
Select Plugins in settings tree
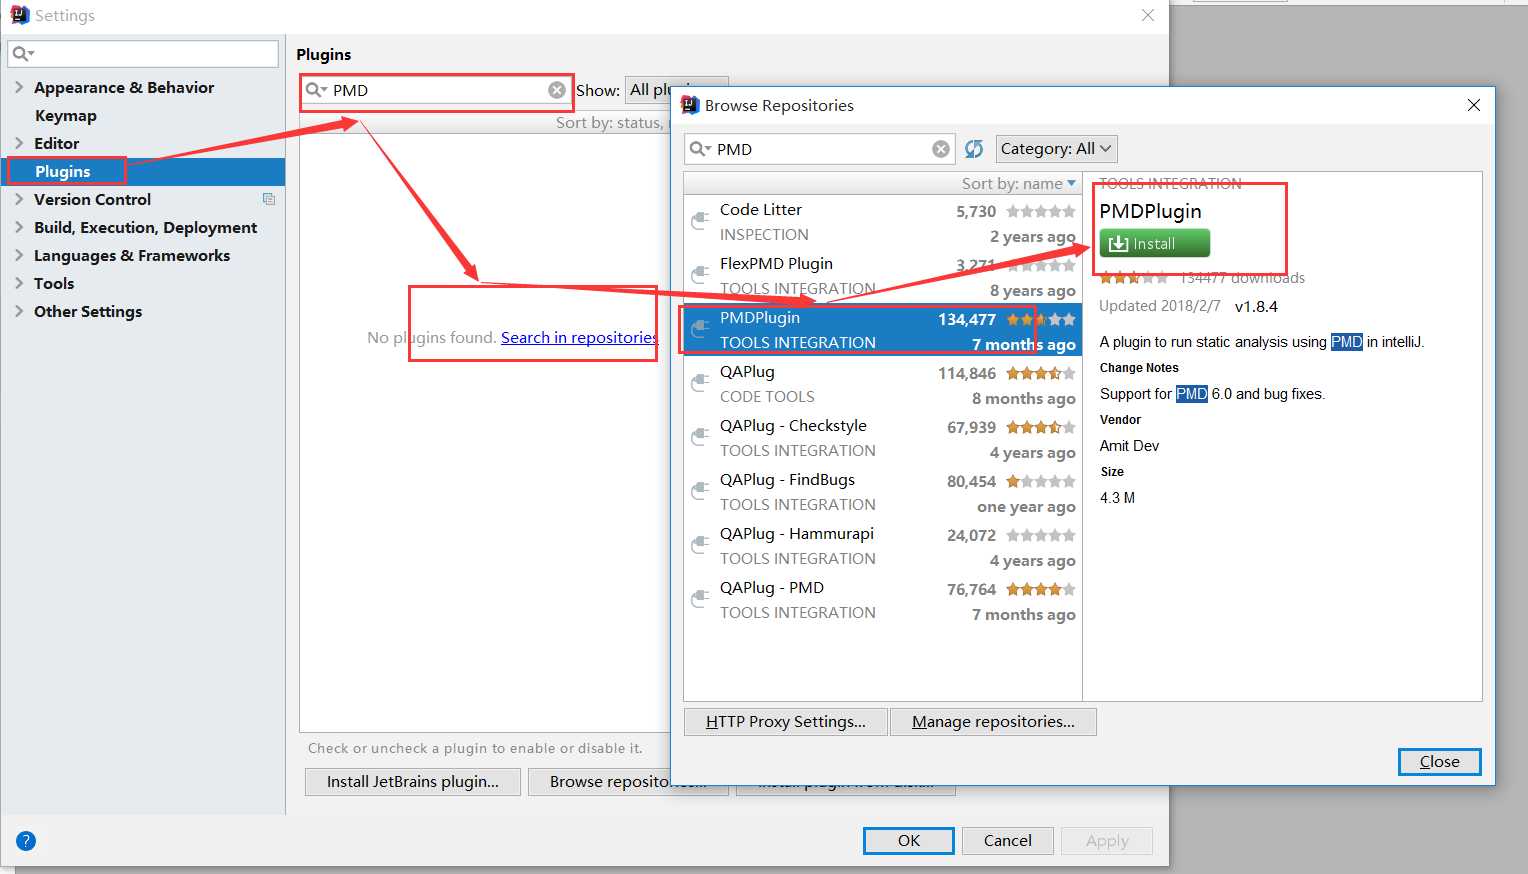pos(63,171)
